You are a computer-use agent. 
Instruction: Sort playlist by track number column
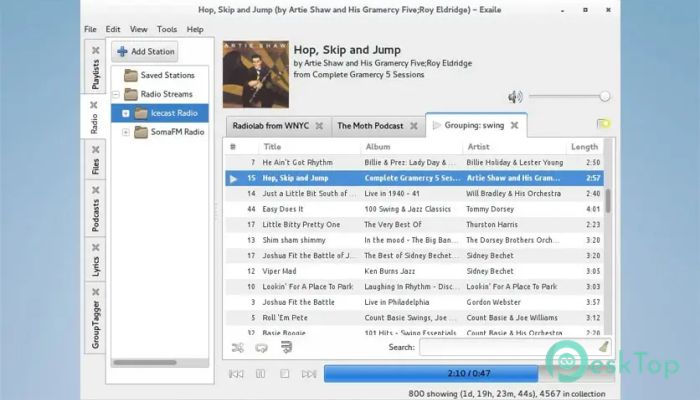241,147
